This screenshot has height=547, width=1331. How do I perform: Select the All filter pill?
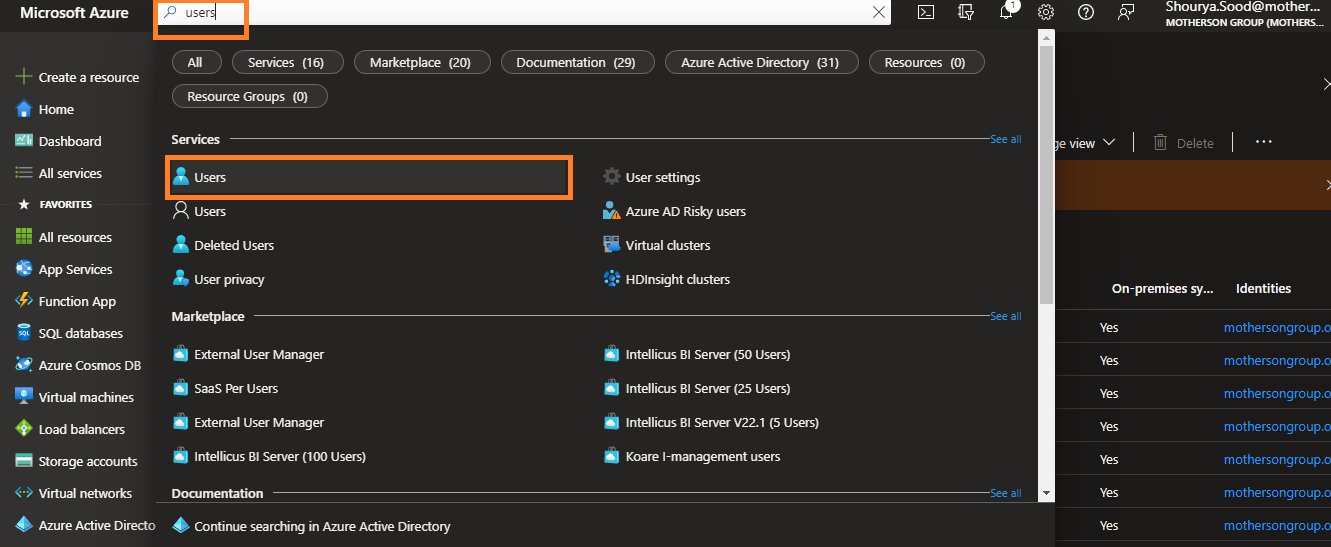pos(194,62)
